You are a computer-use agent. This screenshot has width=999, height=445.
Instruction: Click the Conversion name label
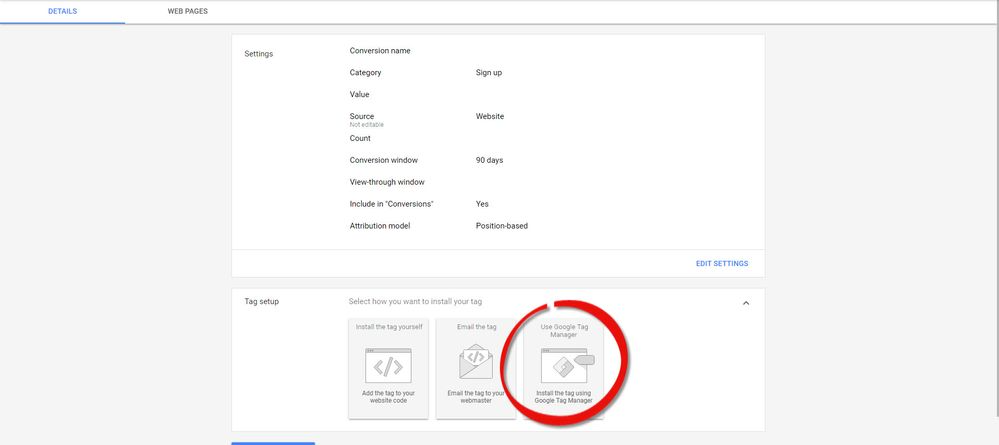point(380,51)
